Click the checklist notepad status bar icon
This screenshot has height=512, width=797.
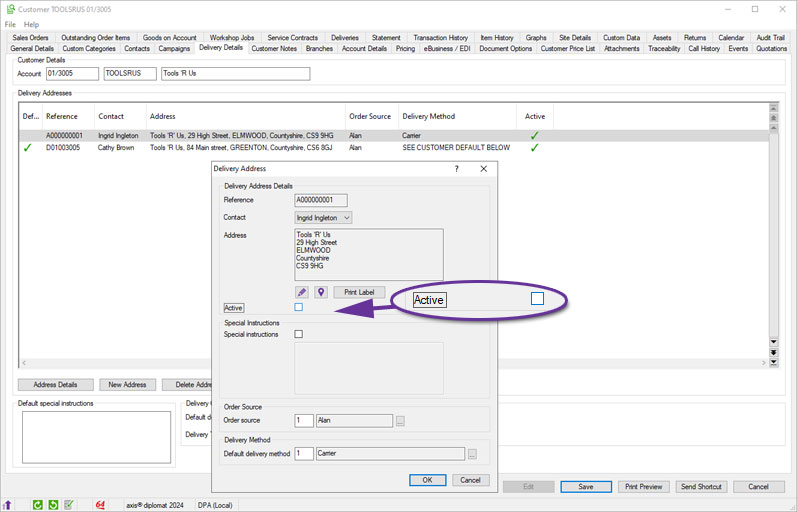tap(68, 506)
